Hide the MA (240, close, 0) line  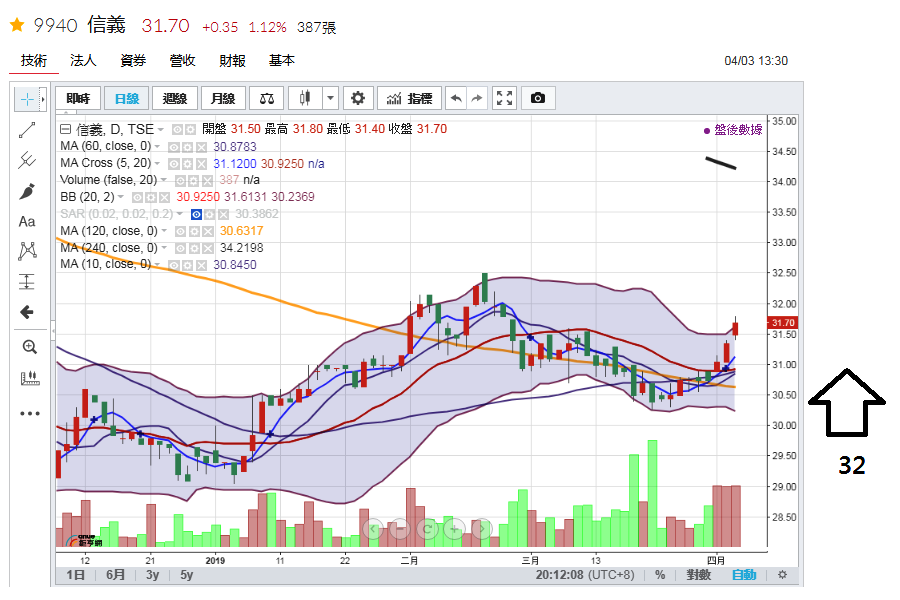point(180,249)
